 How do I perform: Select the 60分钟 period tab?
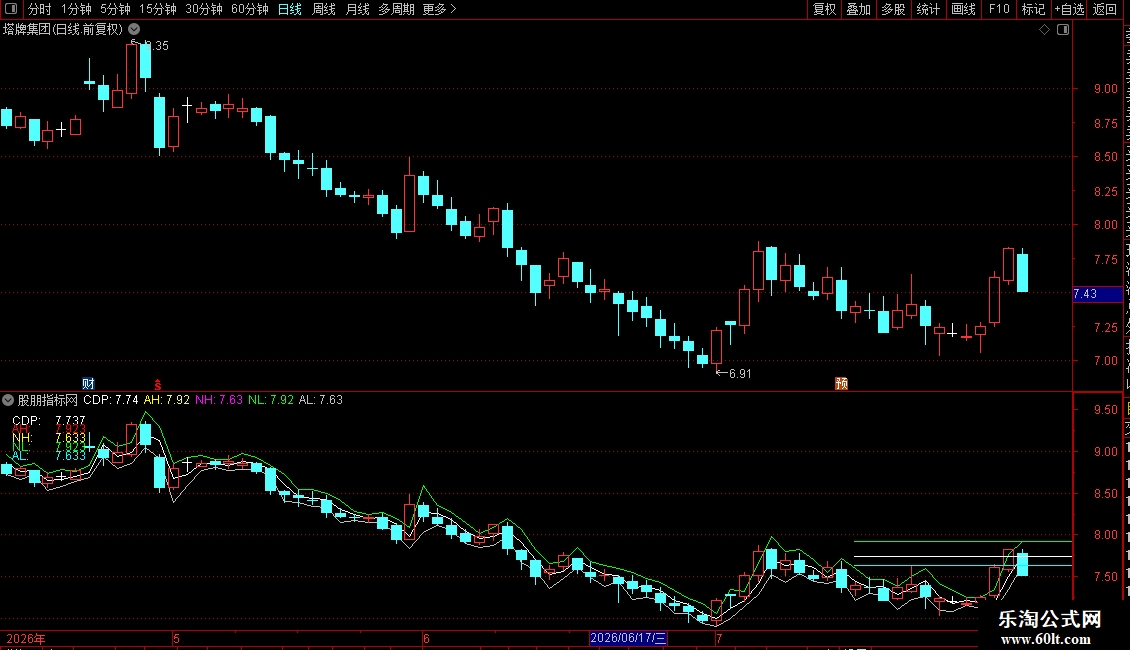(x=250, y=9)
